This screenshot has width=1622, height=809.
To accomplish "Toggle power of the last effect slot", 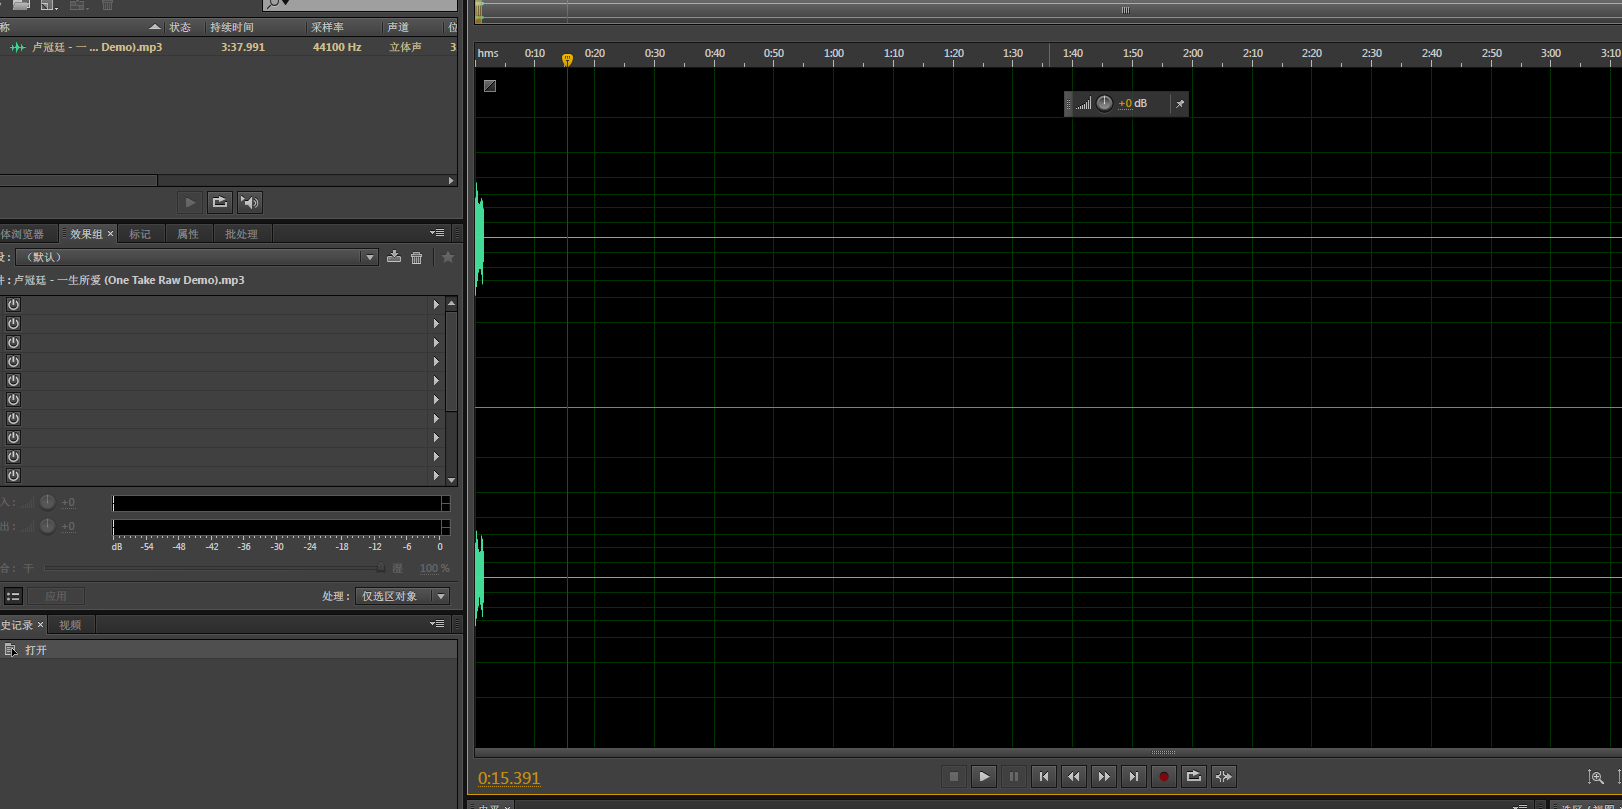I will tap(14, 476).
